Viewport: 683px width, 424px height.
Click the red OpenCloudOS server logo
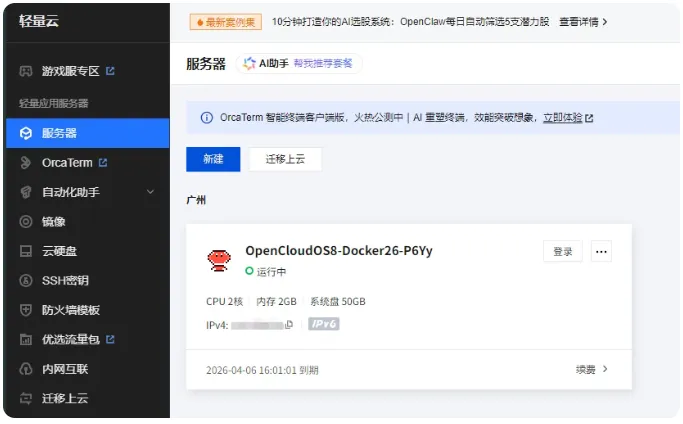[219, 261]
